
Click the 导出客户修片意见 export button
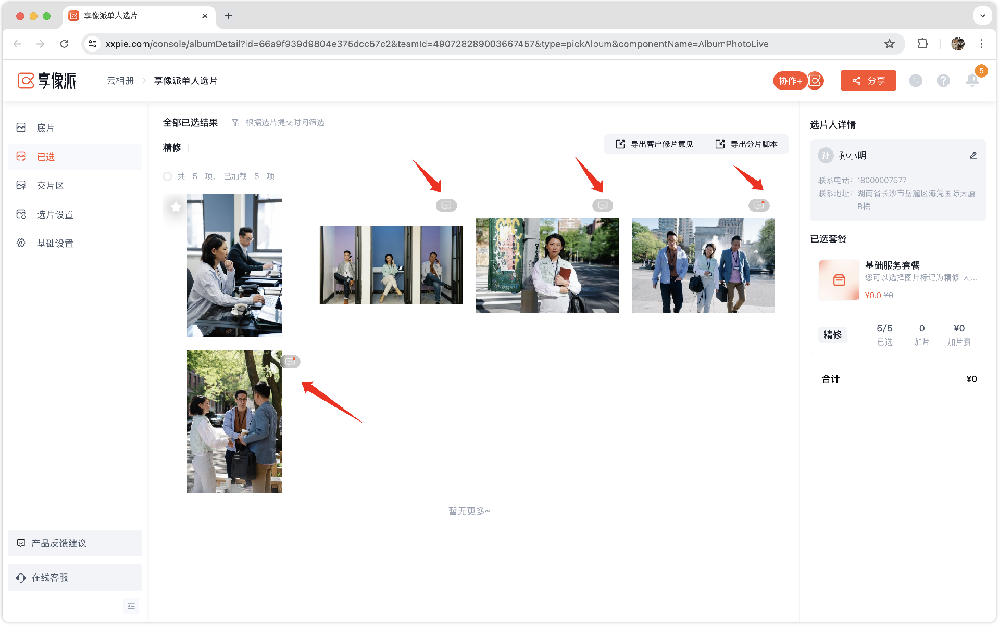[654, 144]
